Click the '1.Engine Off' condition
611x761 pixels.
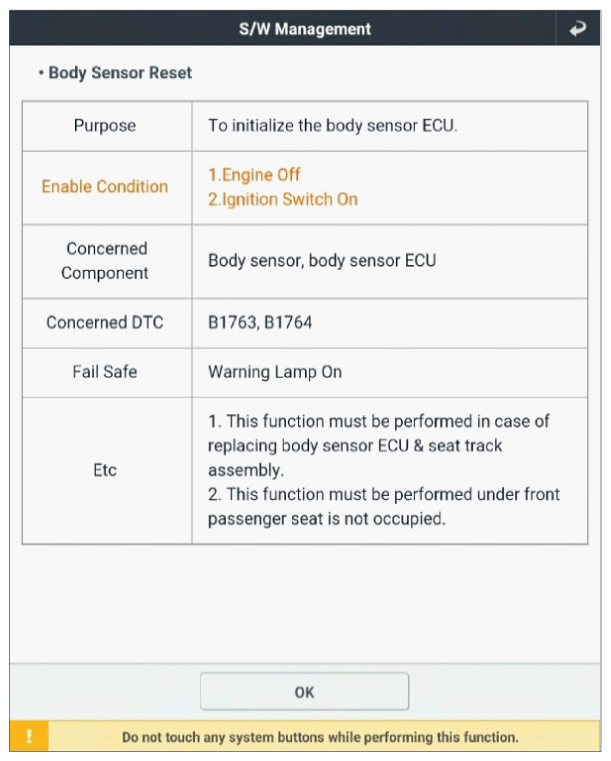[254, 175]
